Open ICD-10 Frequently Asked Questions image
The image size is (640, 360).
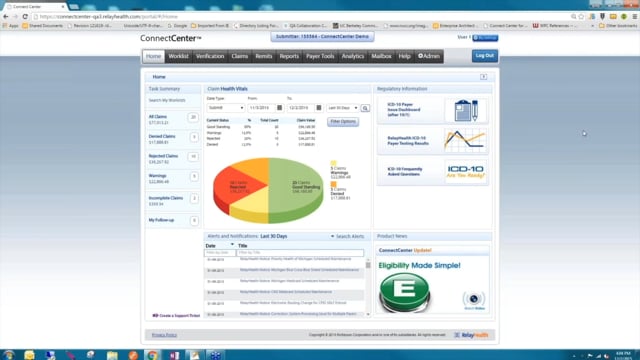tap(466, 171)
